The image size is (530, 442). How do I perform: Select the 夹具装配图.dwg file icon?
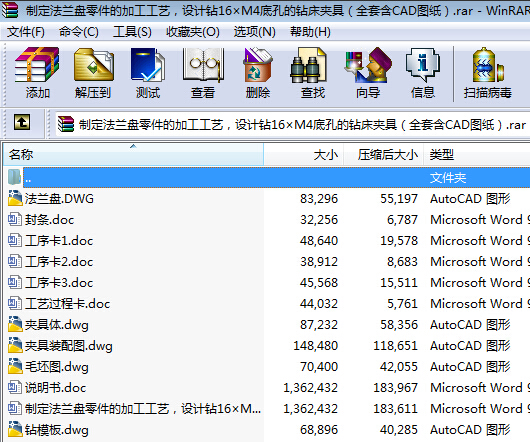pos(15,345)
